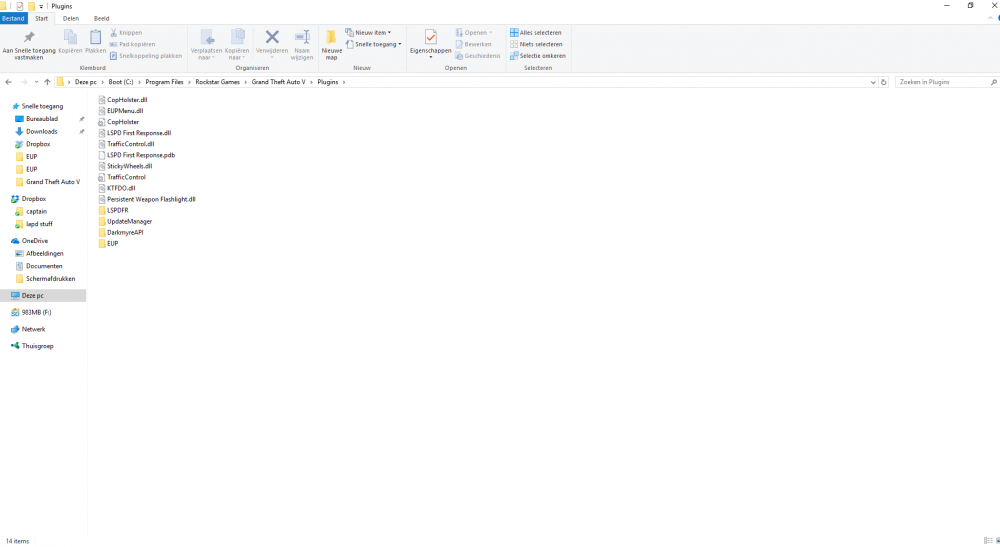The height and width of the screenshot is (547, 1000).
Task: Switch to the Delen ribbon tab
Action: (x=71, y=18)
